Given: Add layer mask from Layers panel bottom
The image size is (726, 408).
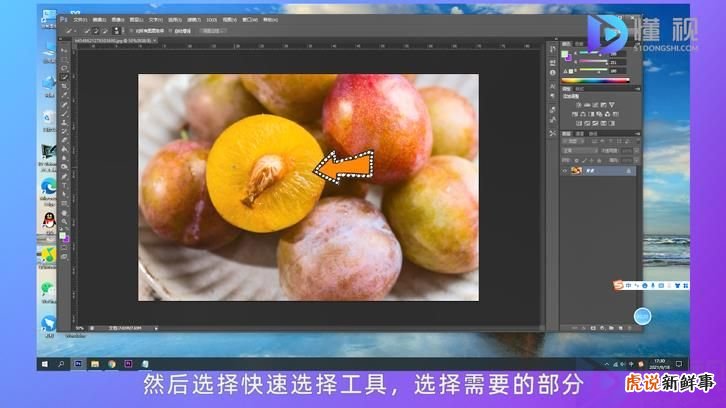Looking at the screenshot, I should 593,328.
